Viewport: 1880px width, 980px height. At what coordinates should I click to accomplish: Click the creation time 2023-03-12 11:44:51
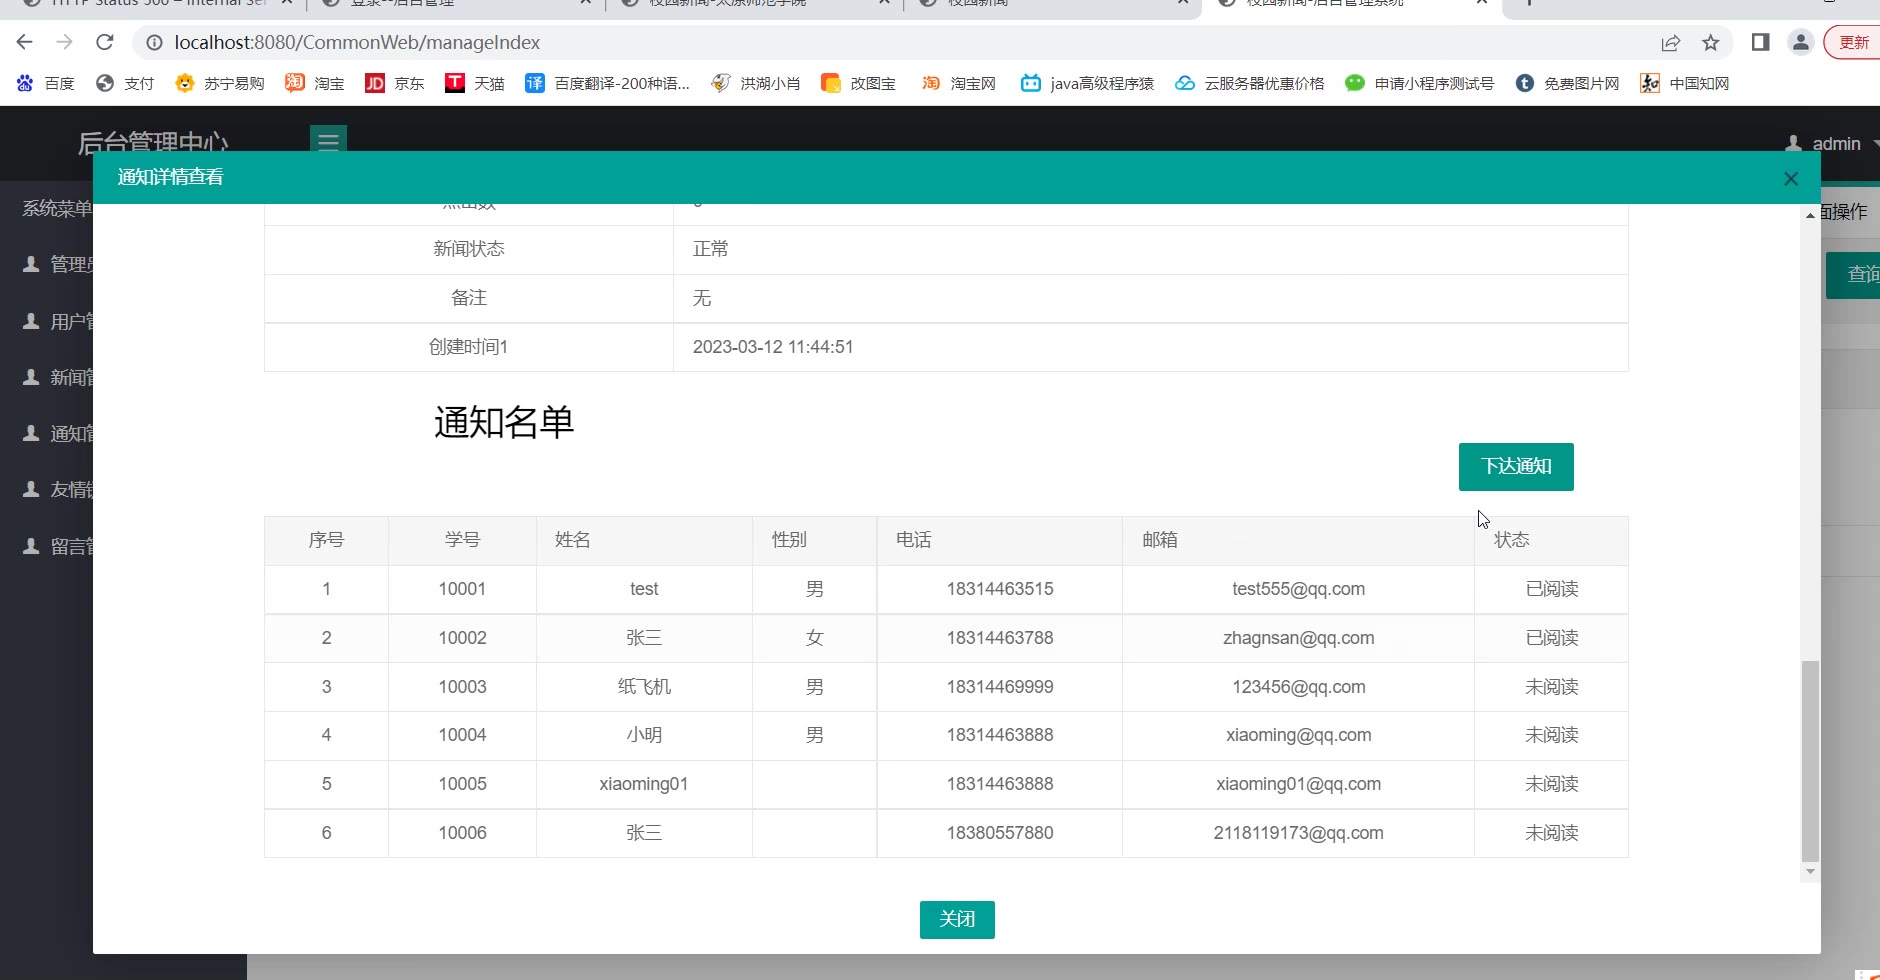pyautogui.click(x=773, y=347)
